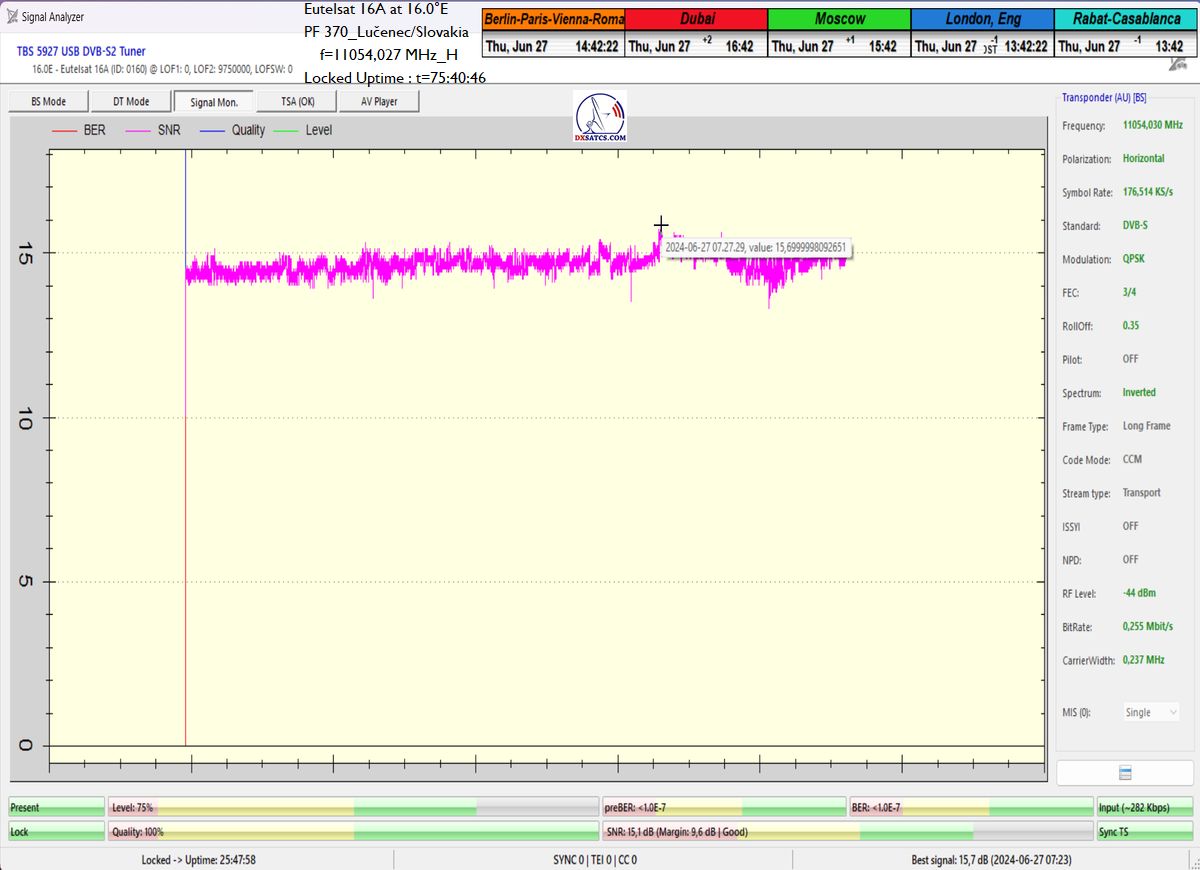This screenshot has width=1200, height=870.
Task: Select the Signal Mon. tab
Action: tap(214, 101)
